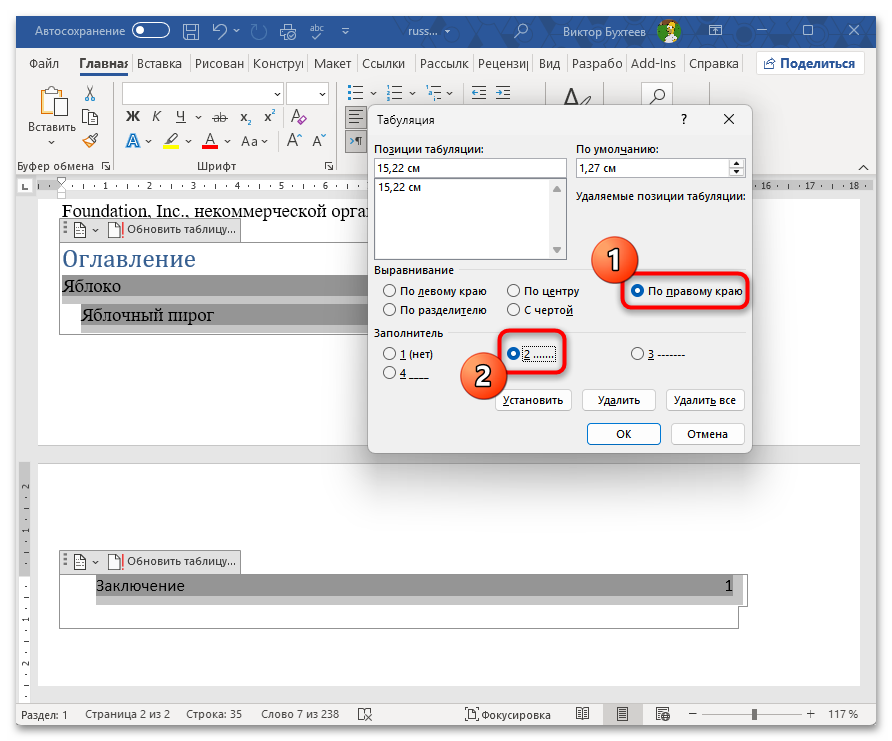
Task: Click the Поделиться button
Action: point(810,63)
